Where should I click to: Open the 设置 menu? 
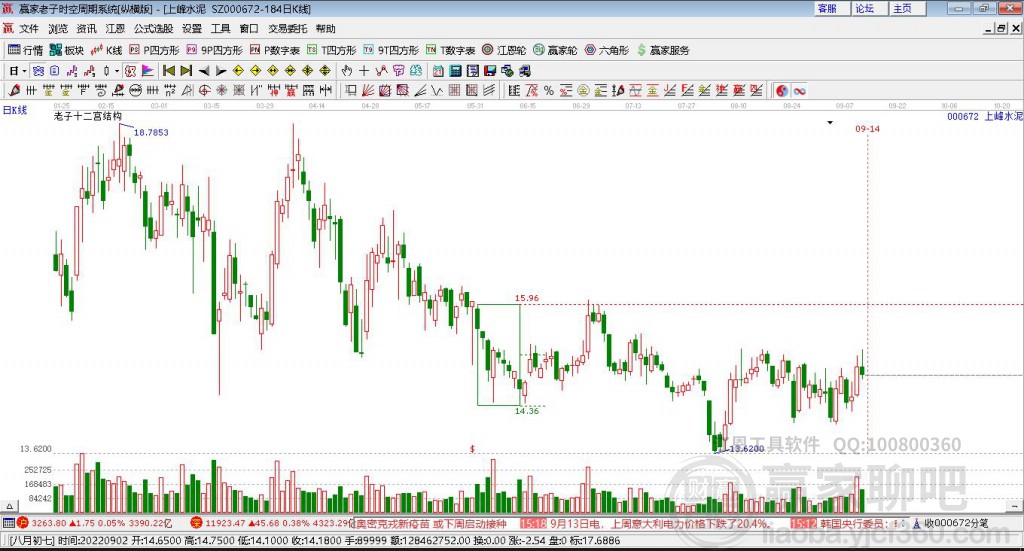[192, 29]
